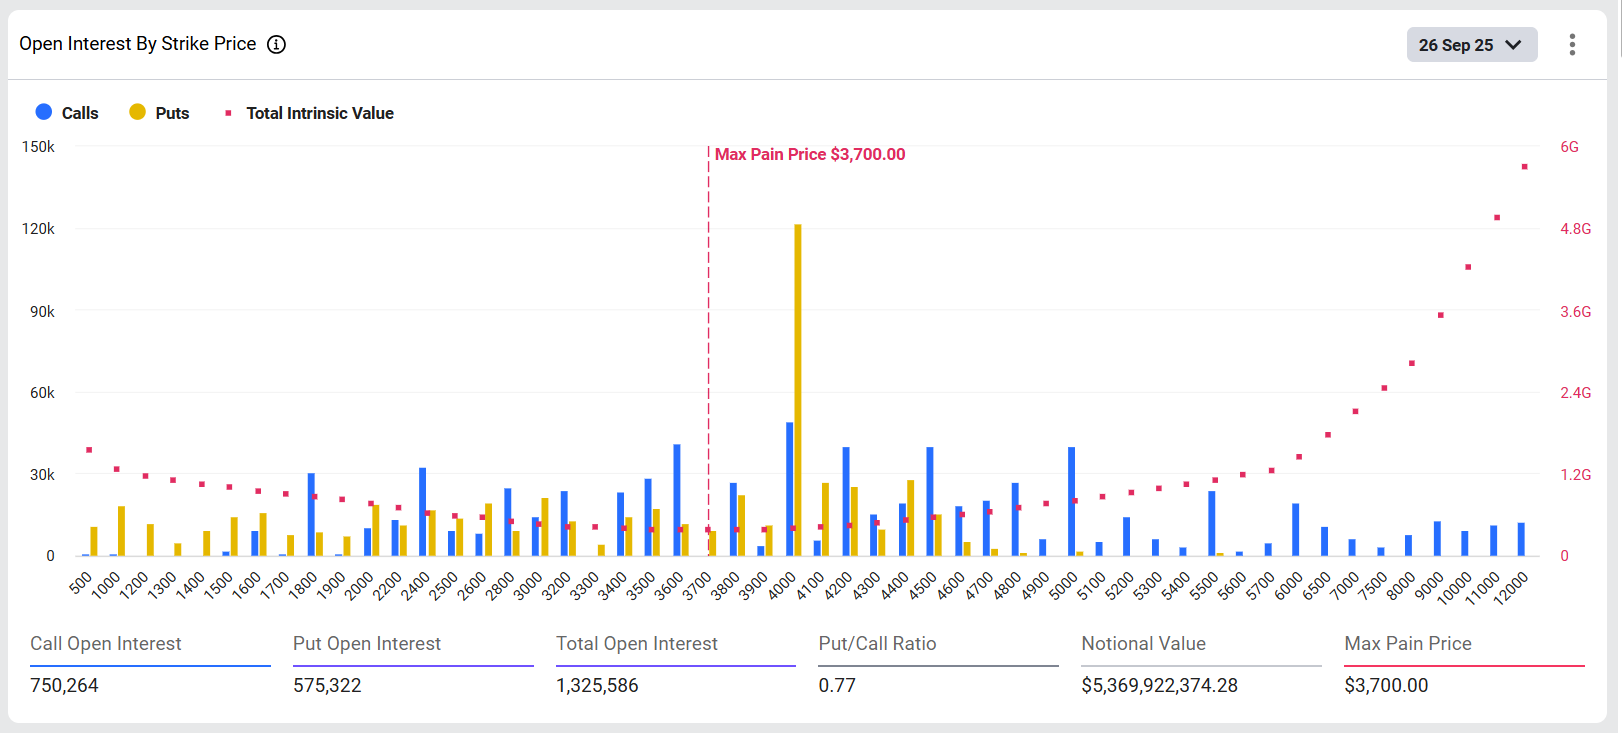Click the top-right intrinsic value point at 12000
The height and width of the screenshot is (733, 1622).
click(1524, 167)
